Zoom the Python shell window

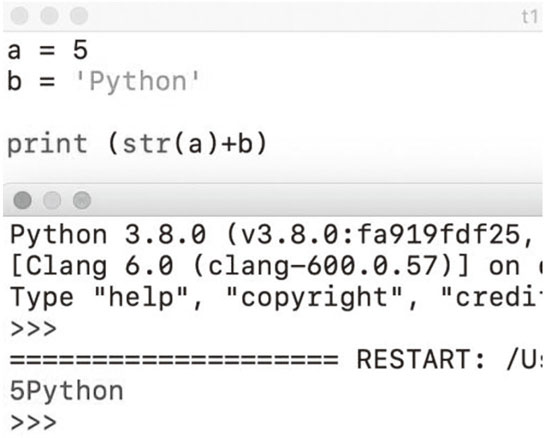point(82,200)
